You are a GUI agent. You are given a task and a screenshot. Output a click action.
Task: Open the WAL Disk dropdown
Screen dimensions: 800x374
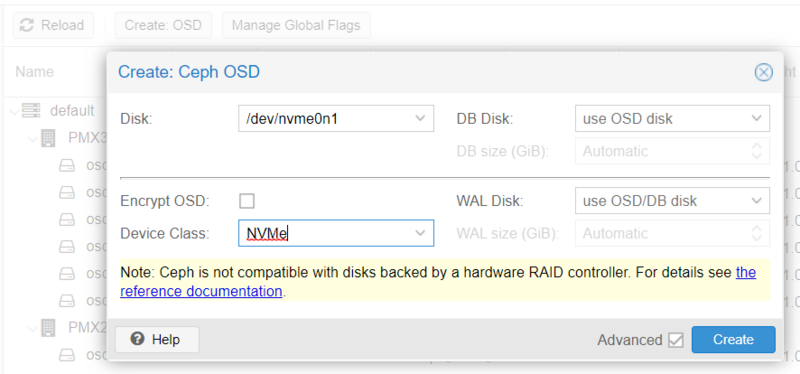click(x=756, y=201)
